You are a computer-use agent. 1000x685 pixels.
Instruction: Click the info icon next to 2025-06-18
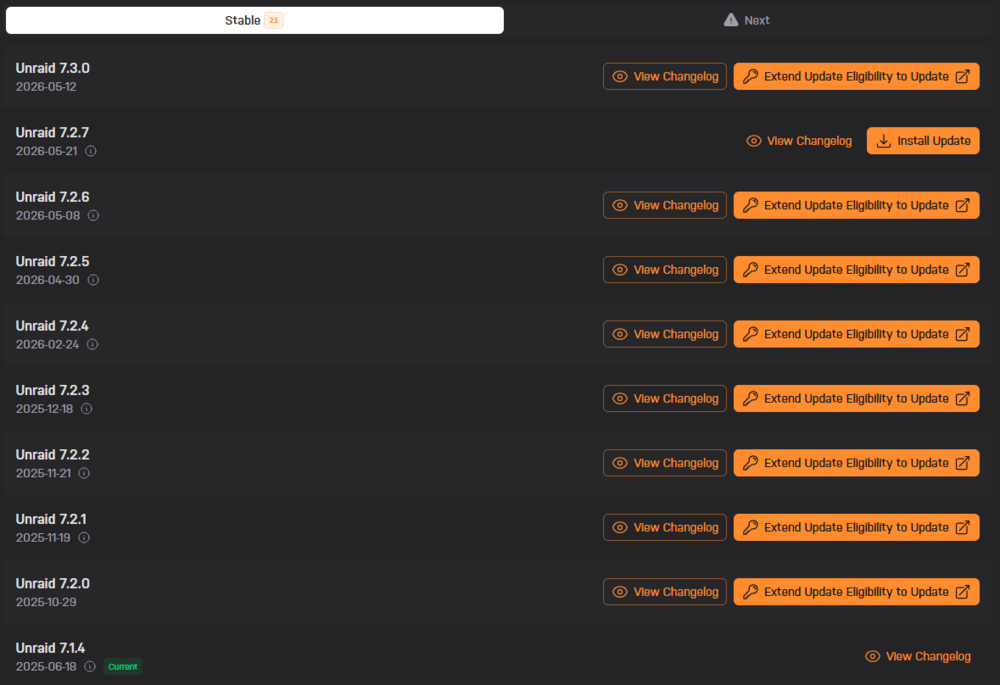[x=90, y=667]
